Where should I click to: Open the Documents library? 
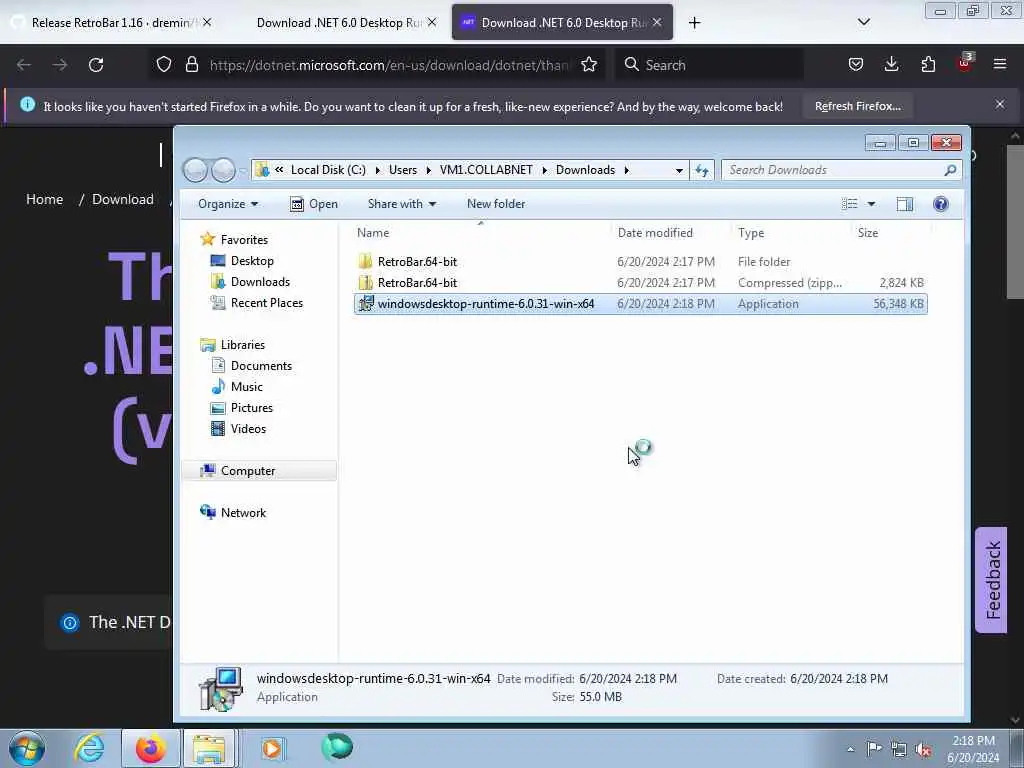tap(261, 366)
